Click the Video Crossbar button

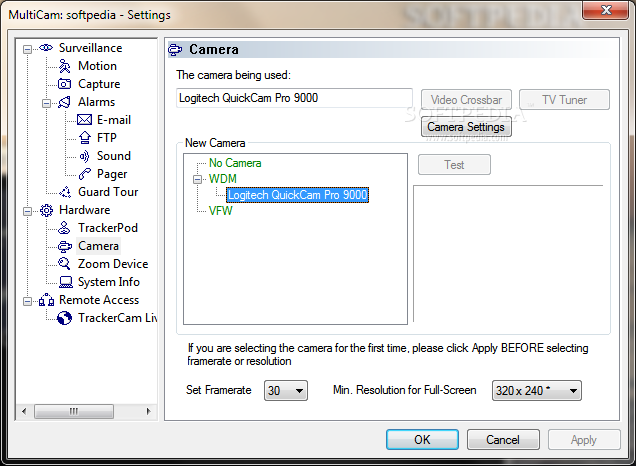point(466,100)
